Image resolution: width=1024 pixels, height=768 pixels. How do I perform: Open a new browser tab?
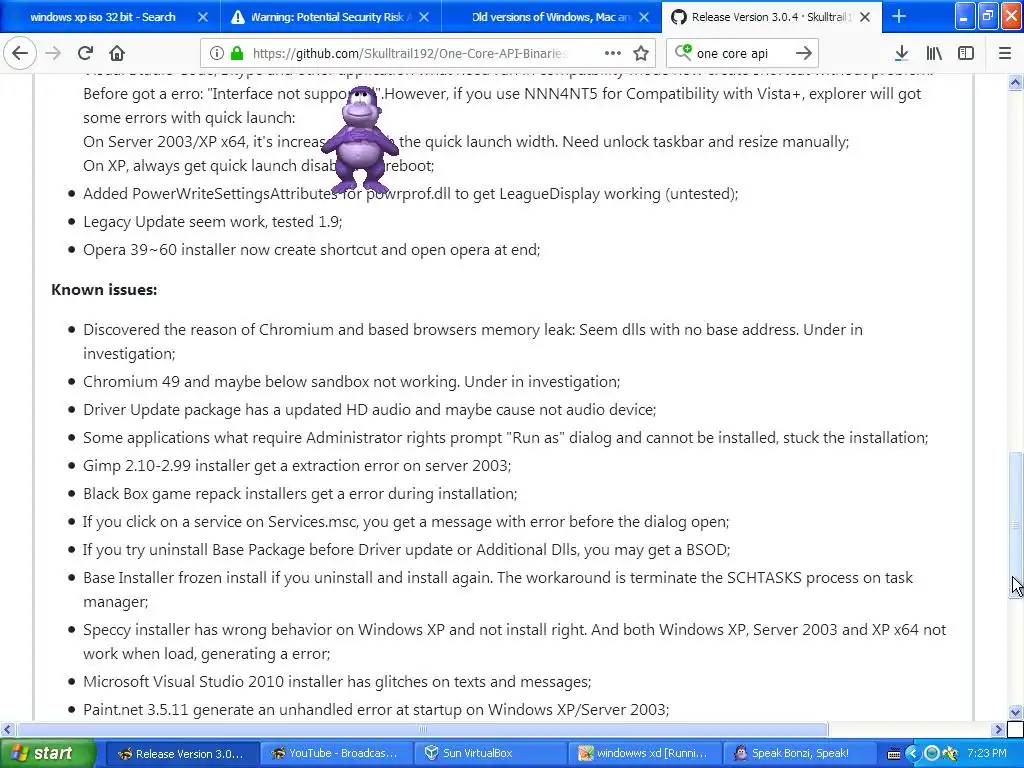[899, 16]
